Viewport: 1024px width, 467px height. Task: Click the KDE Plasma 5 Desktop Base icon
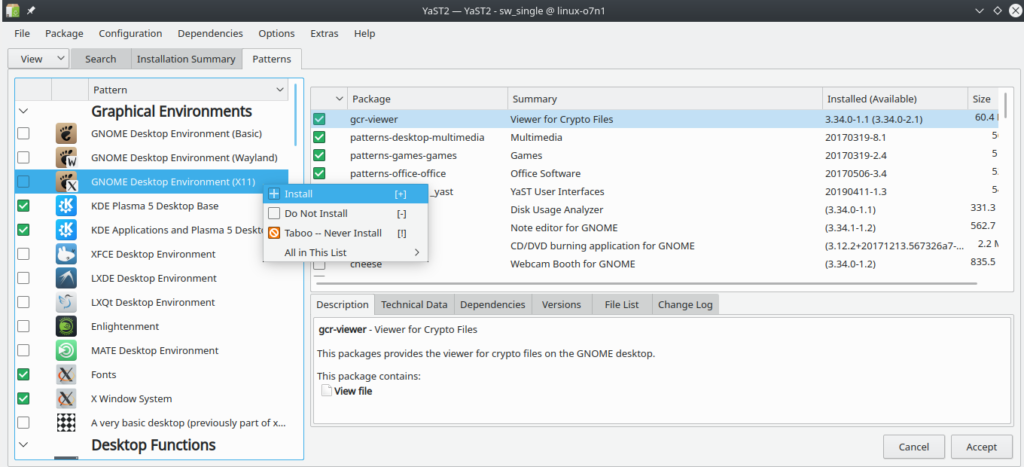pos(66,206)
